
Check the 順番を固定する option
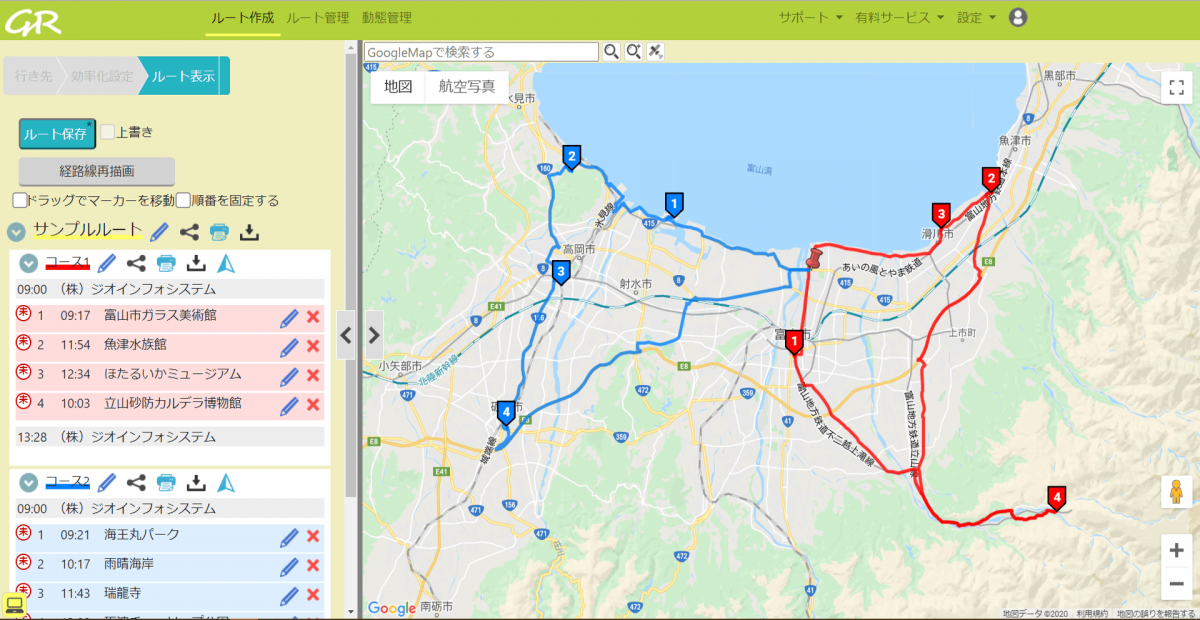coord(183,200)
